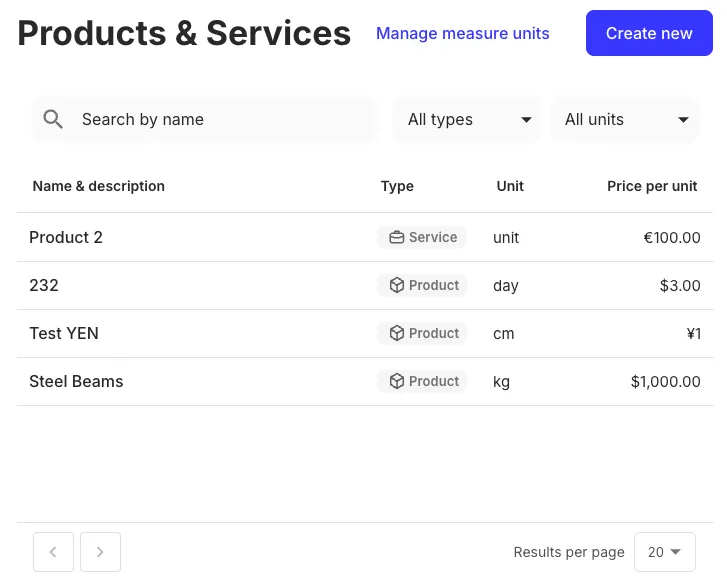Click the Name & description column header

pos(99,186)
